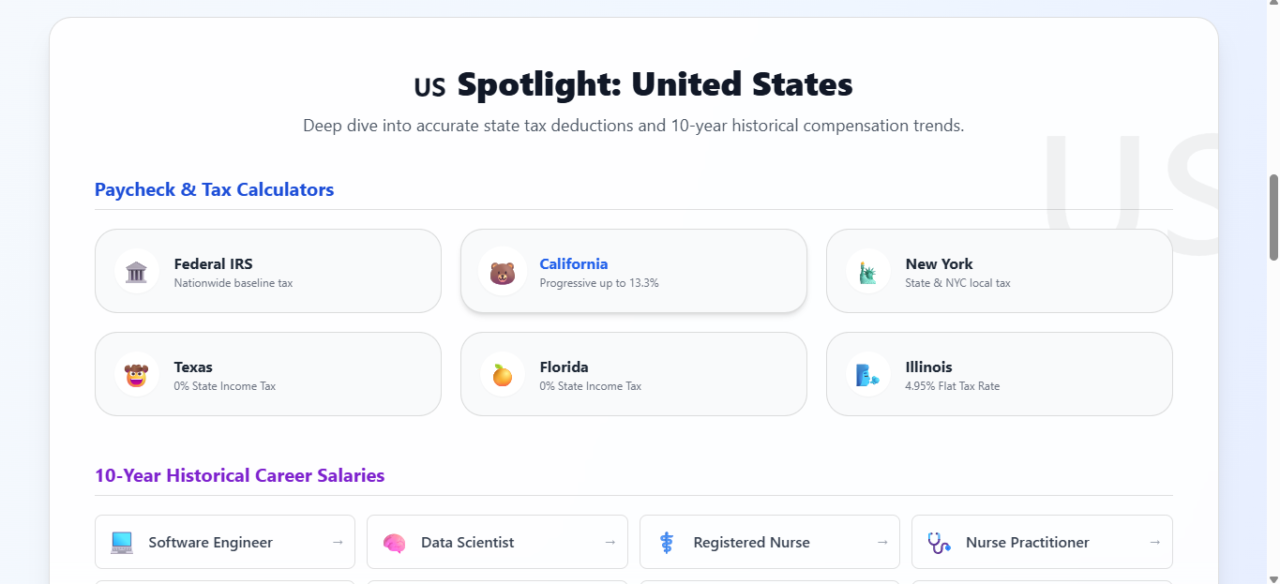The image size is (1280, 584).
Task: Select the Illinois flat tax card
Action: click(999, 373)
